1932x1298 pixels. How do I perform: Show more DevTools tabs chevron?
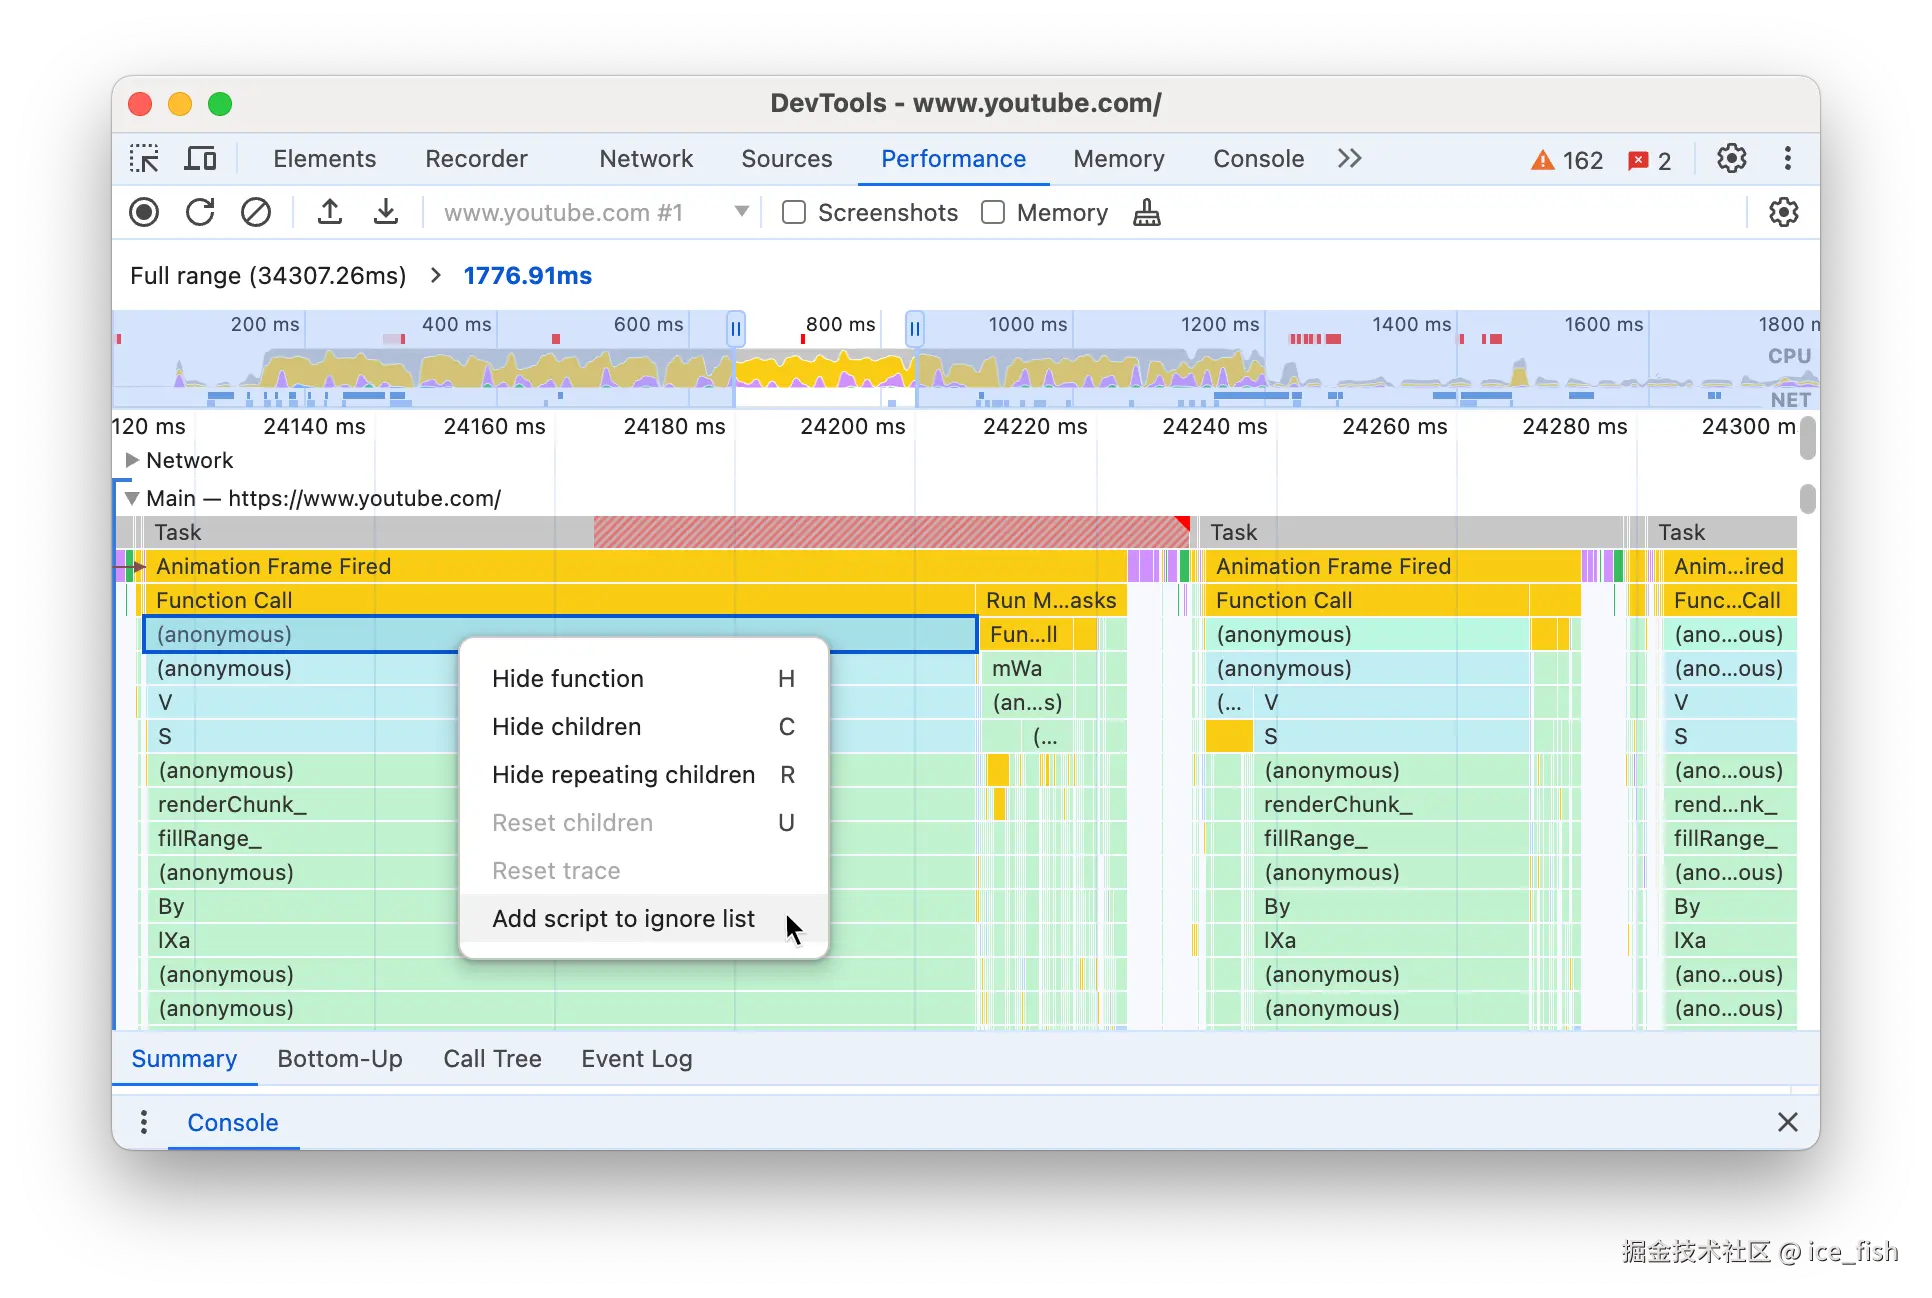1349,159
